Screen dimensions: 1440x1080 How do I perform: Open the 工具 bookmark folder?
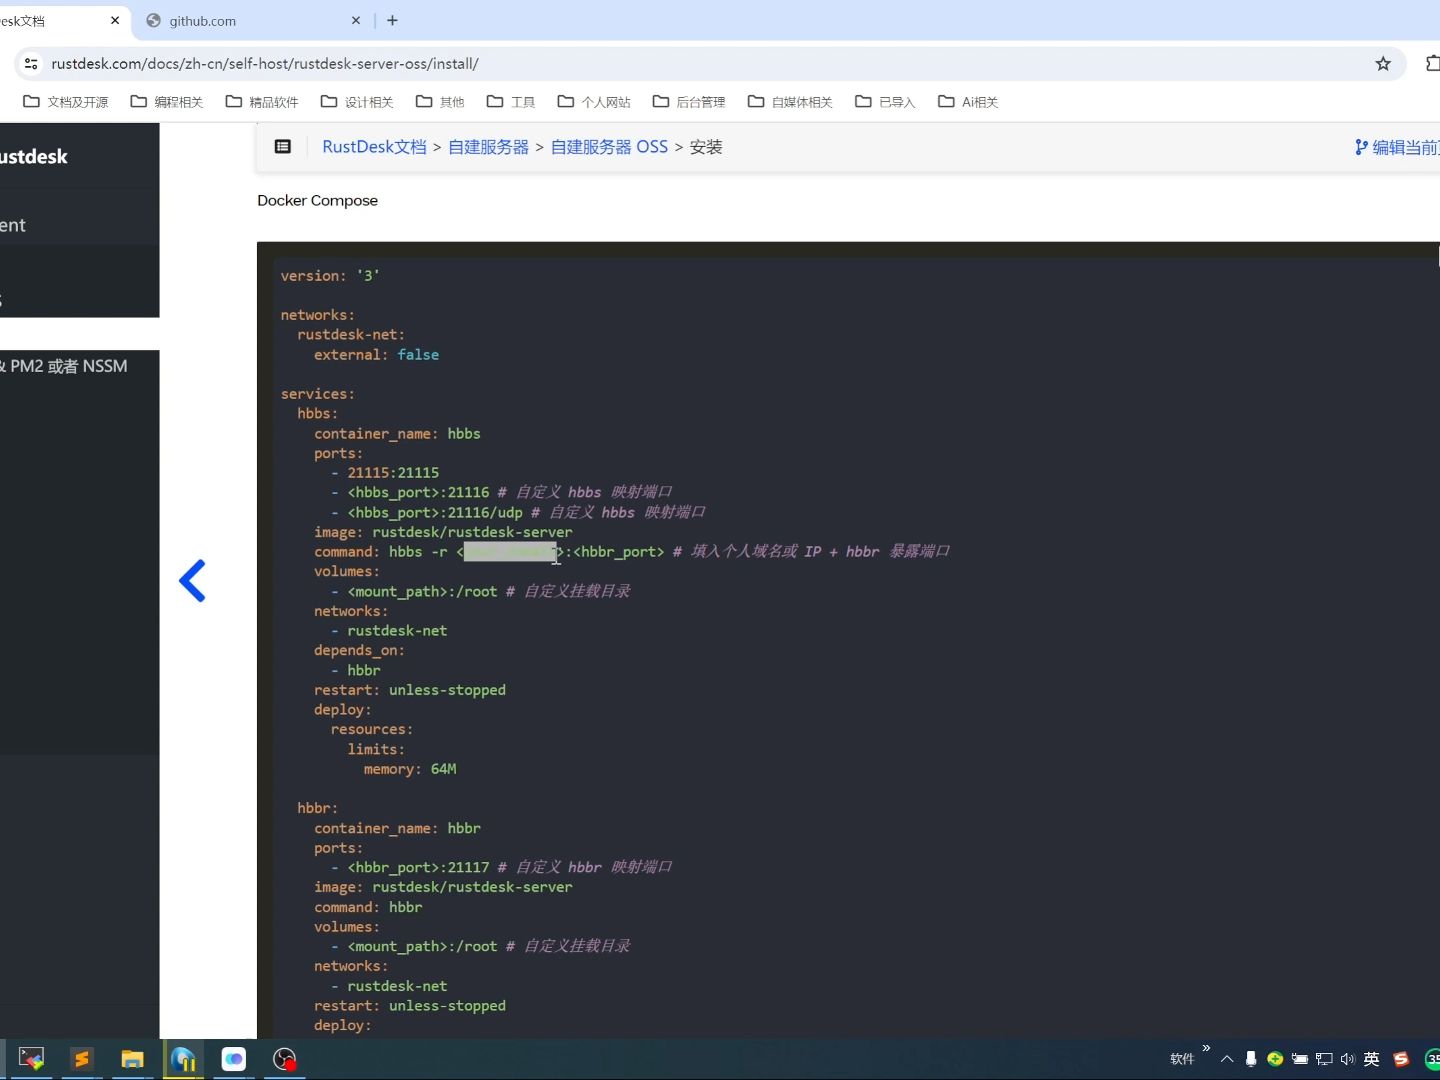point(511,102)
